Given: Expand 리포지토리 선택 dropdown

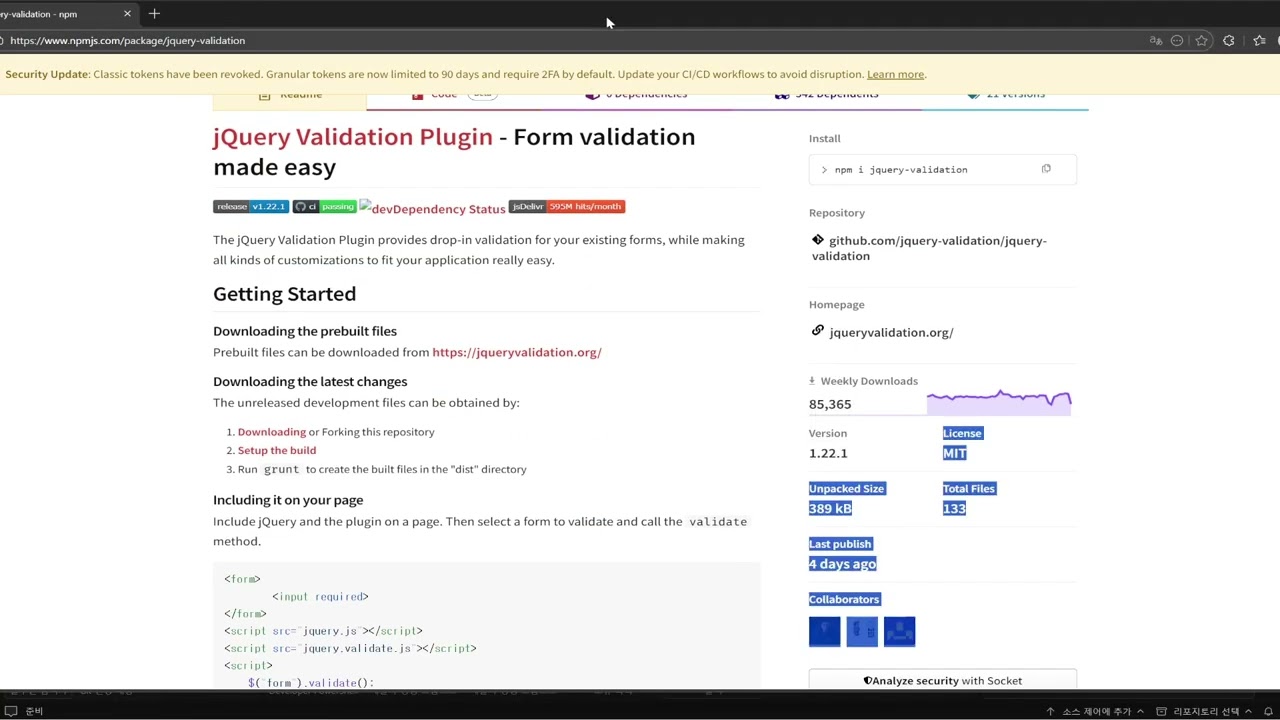Looking at the screenshot, I should 1204,711.
